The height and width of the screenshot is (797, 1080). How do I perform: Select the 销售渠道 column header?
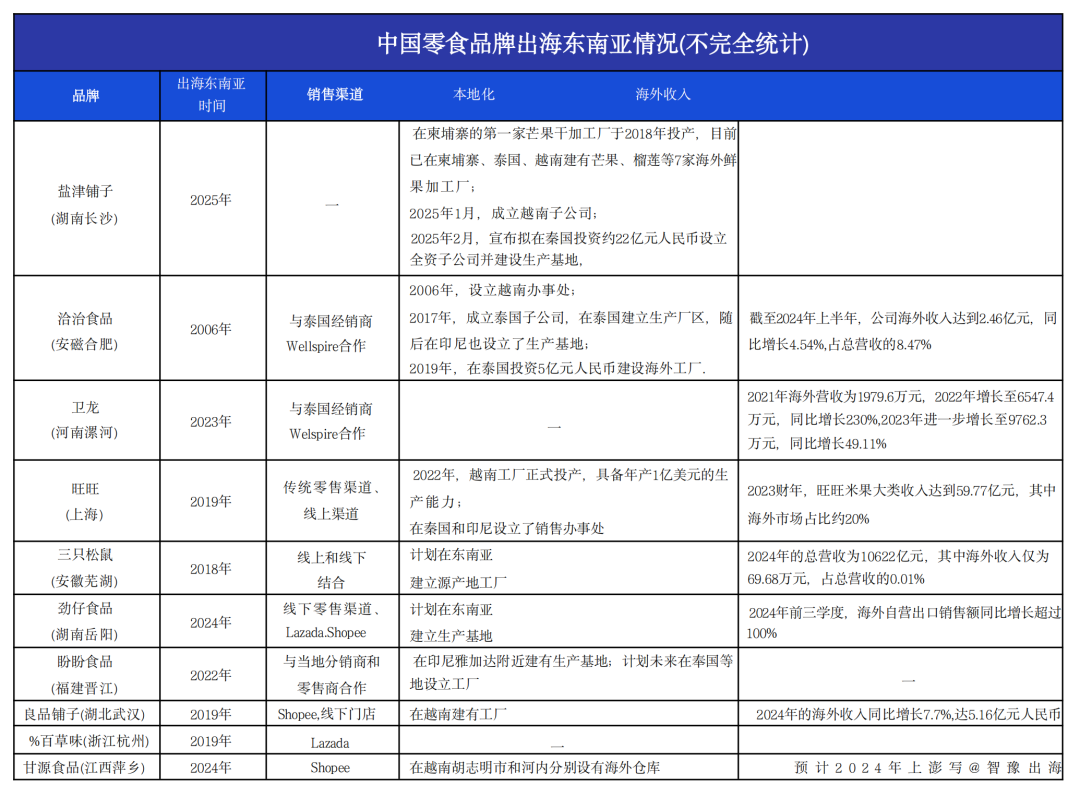[x=331, y=94]
